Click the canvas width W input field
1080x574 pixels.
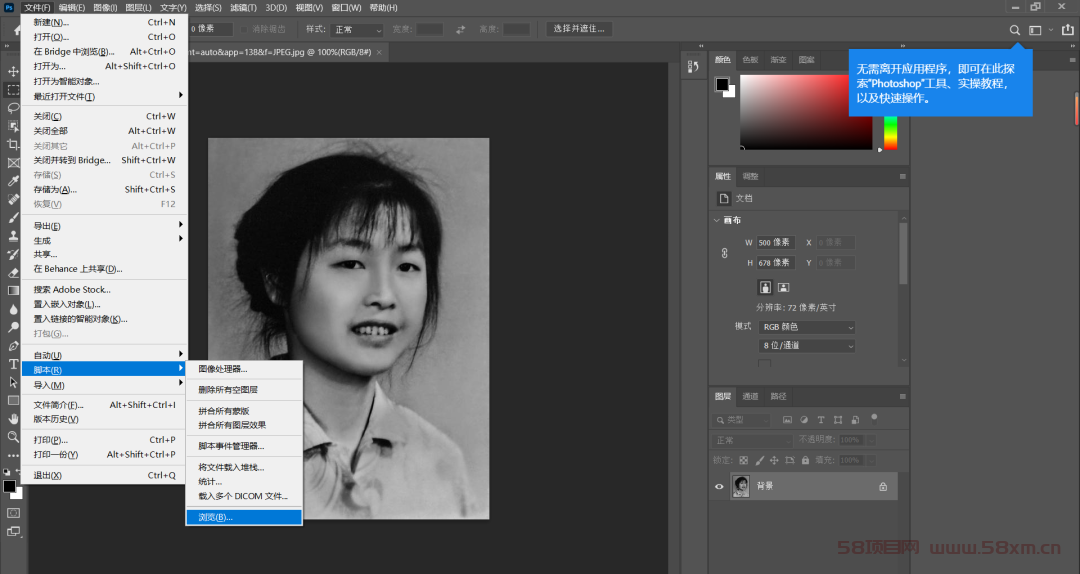pyautogui.click(x=776, y=243)
